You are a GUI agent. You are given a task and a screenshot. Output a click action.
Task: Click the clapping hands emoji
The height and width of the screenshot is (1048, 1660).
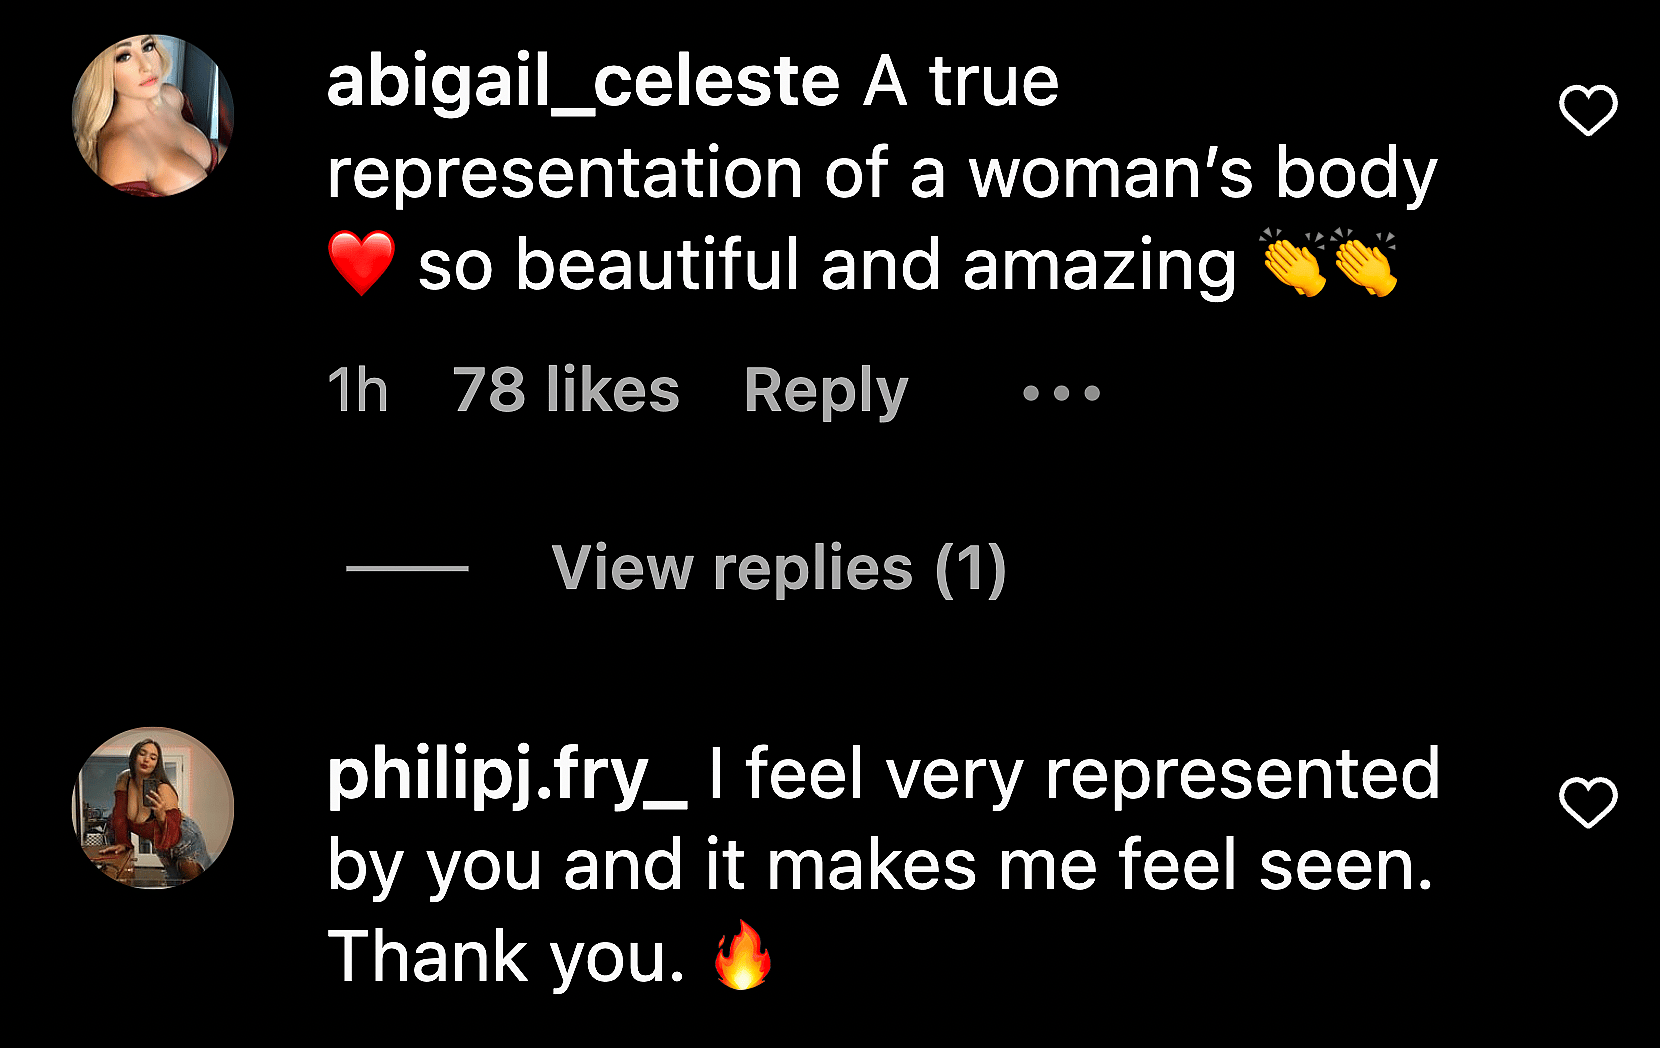point(1328,262)
